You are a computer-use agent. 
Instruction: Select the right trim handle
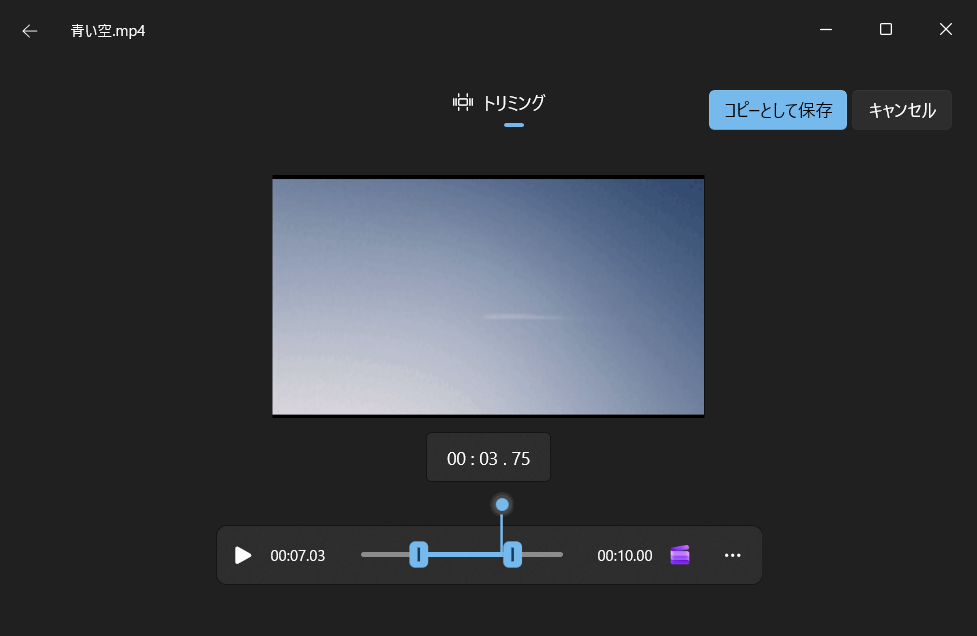[514, 555]
